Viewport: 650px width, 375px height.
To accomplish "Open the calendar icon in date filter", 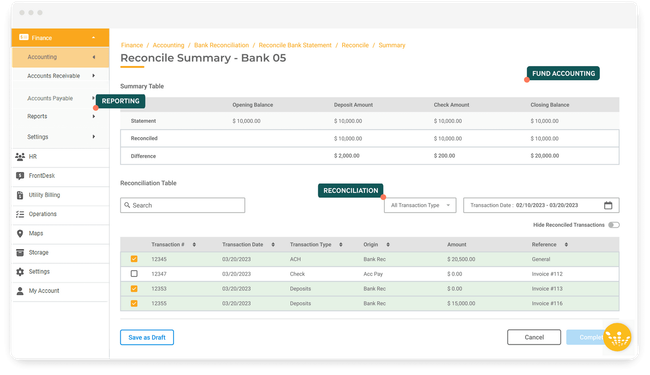I will [x=608, y=205].
